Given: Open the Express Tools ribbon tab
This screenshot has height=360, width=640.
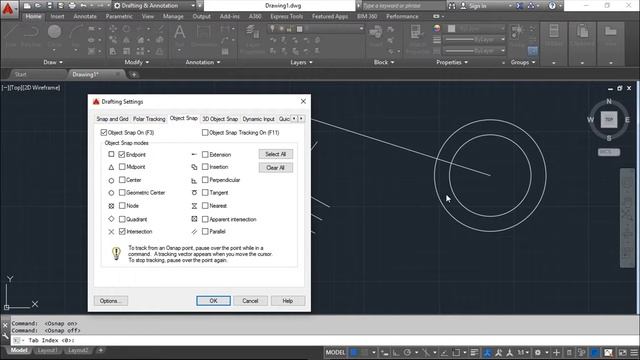Looking at the screenshot, I should tap(287, 16).
